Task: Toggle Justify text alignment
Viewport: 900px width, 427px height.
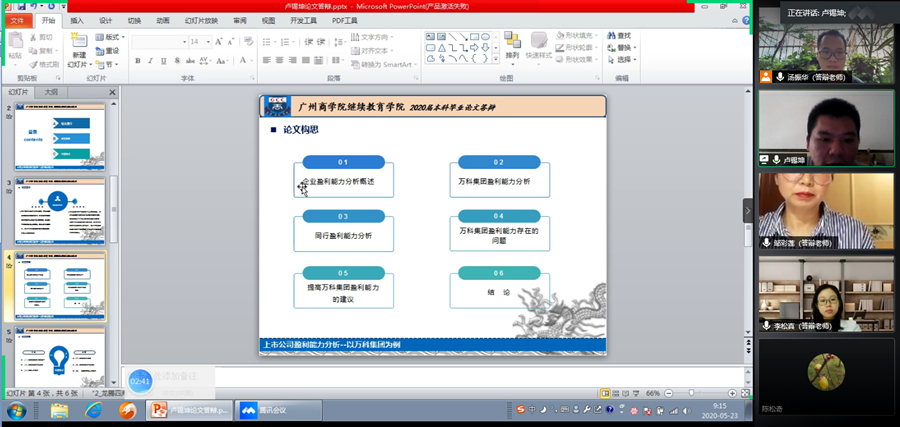Action: point(306,60)
